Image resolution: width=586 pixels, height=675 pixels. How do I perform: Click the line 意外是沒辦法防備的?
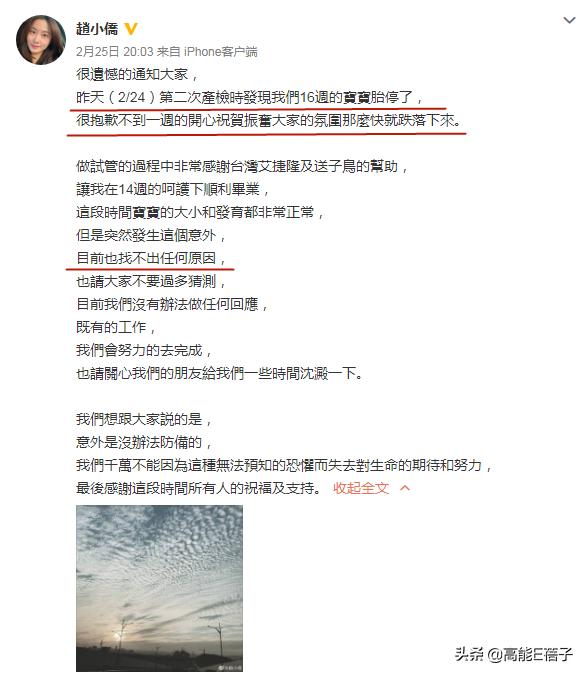pos(144,442)
